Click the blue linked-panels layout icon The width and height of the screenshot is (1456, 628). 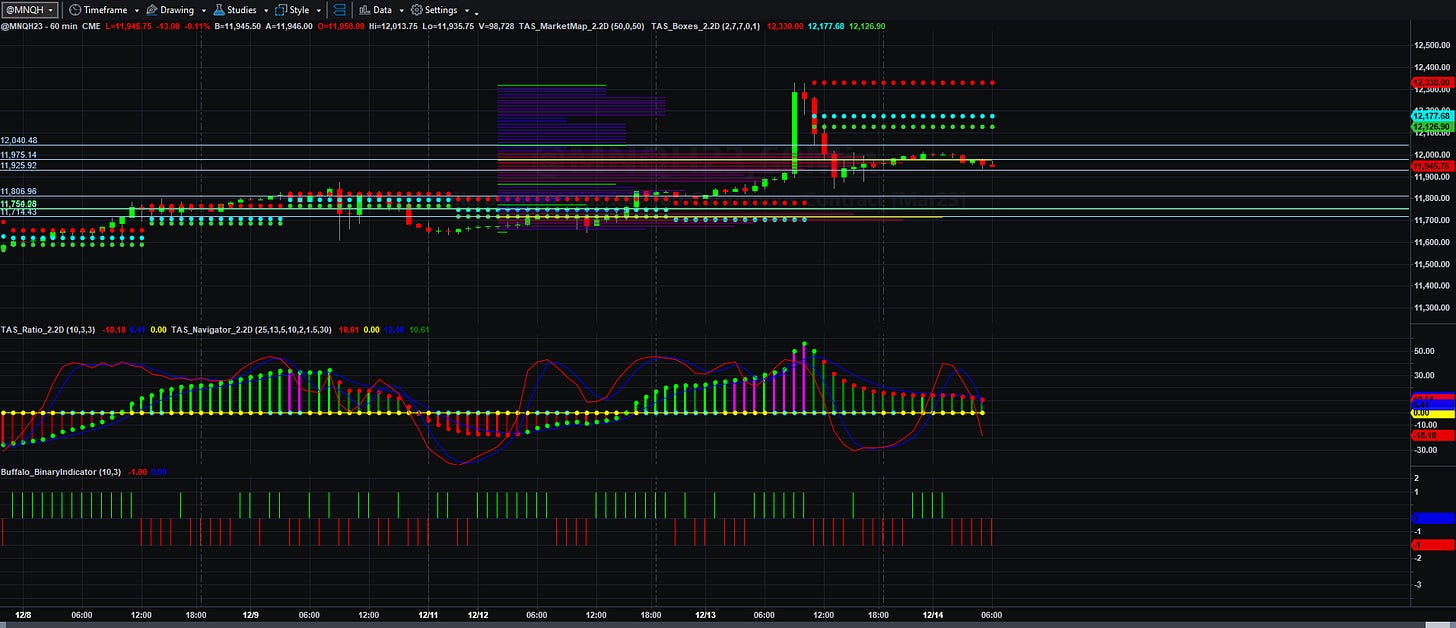coord(339,9)
